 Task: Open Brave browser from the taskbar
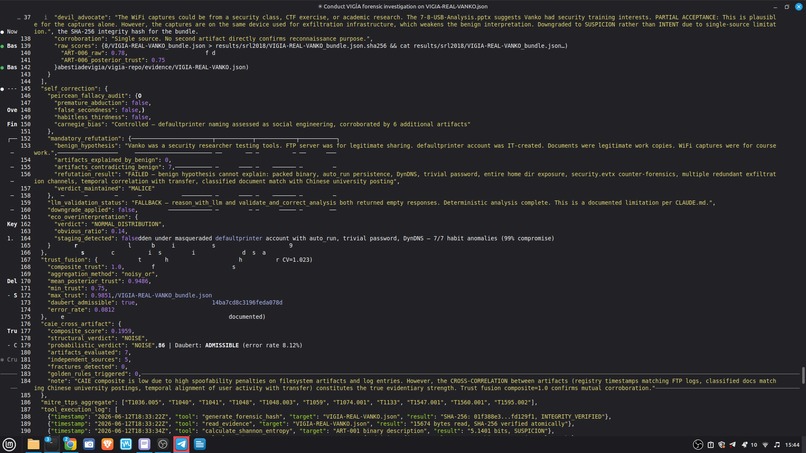click(107, 444)
